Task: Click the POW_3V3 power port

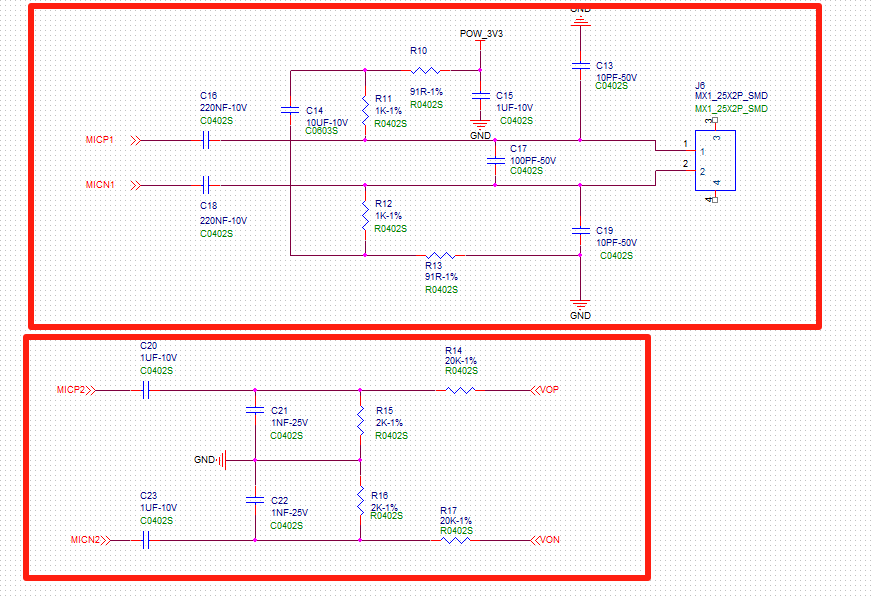Action: point(480,43)
